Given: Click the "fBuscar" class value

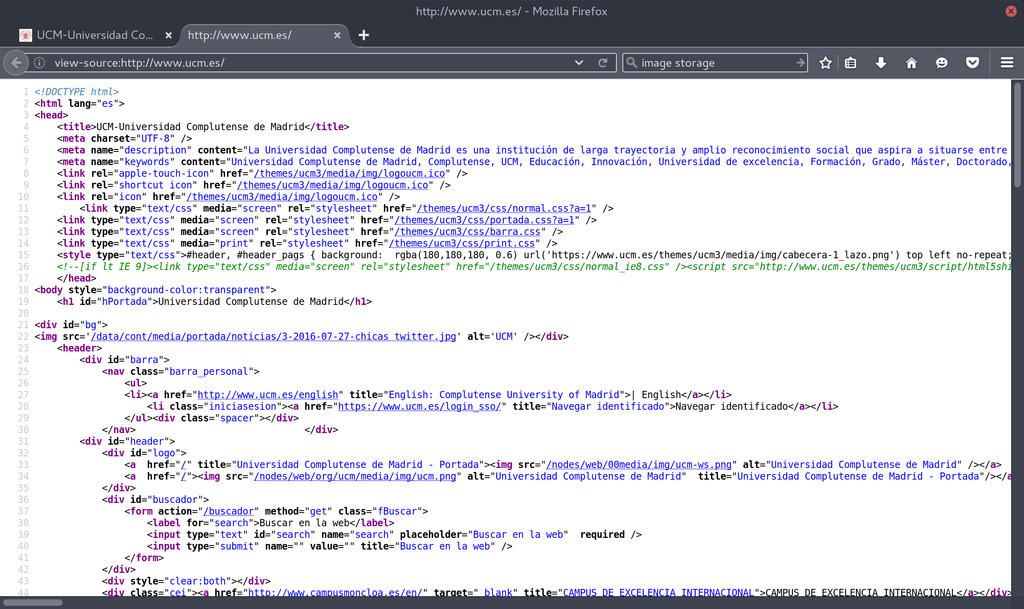Looking at the screenshot, I should click(x=397, y=512).
